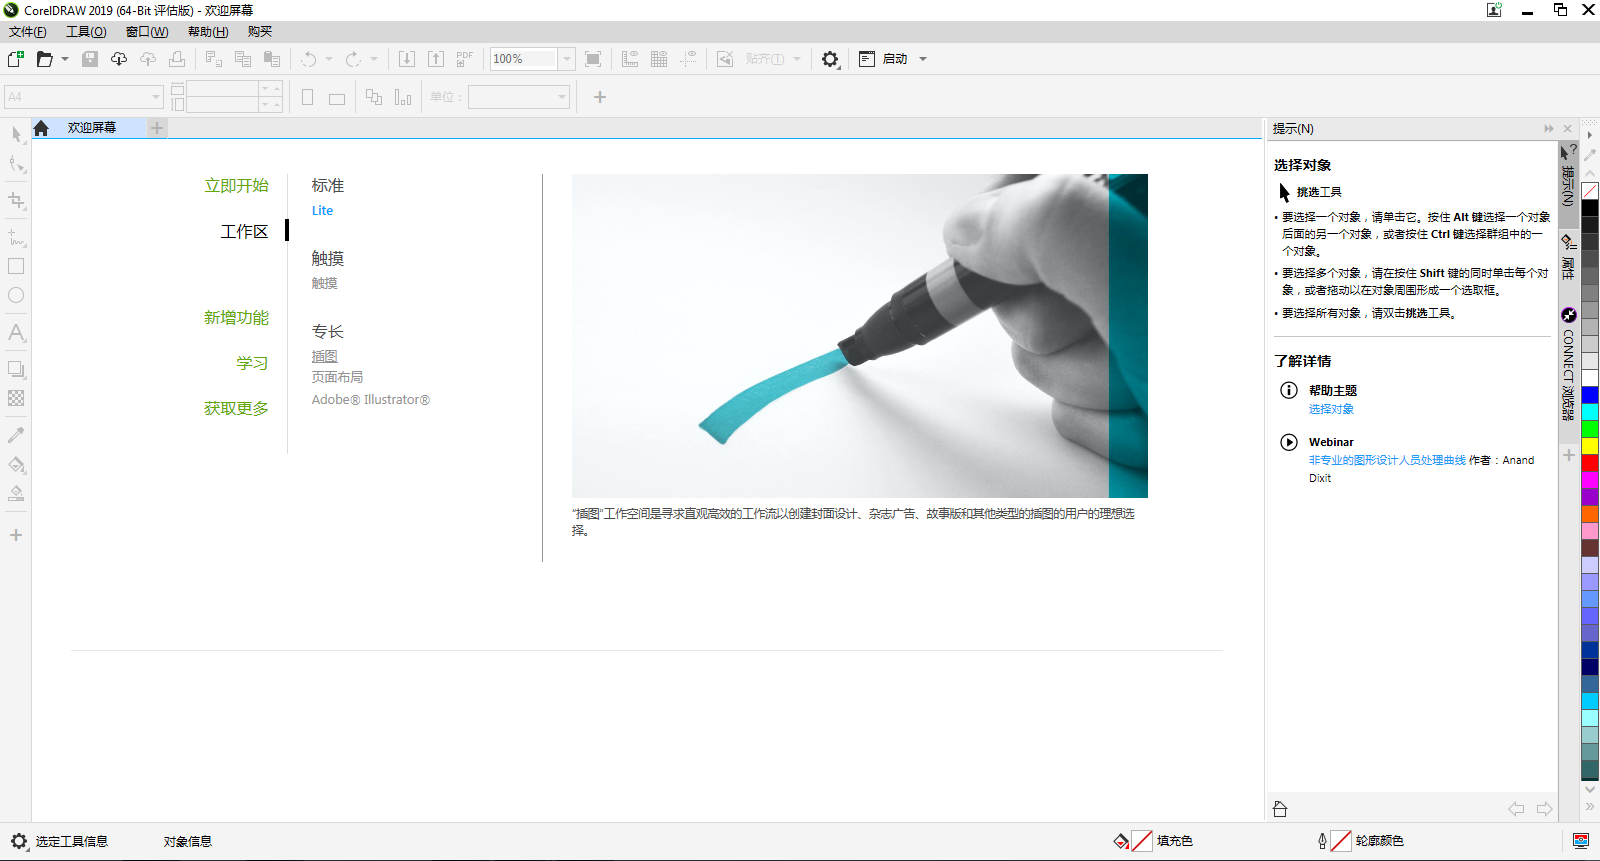Select the Text tool in toolbox
Image resolution: width=1600 pixels, height=861 pixels.
click(16, 332)
